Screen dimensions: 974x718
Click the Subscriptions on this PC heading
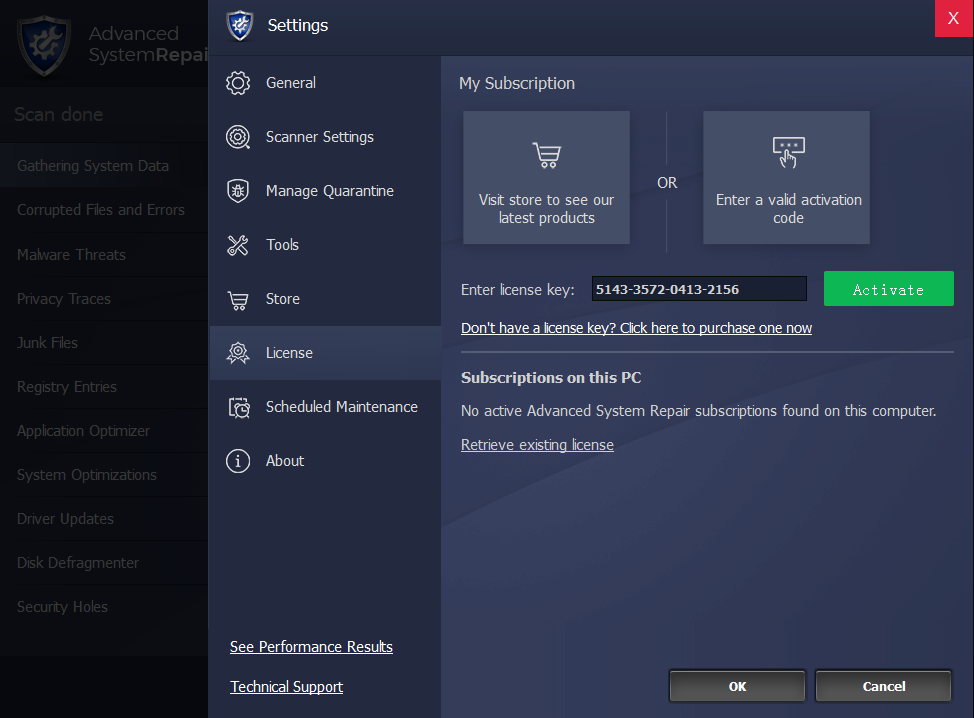[551, 378]
